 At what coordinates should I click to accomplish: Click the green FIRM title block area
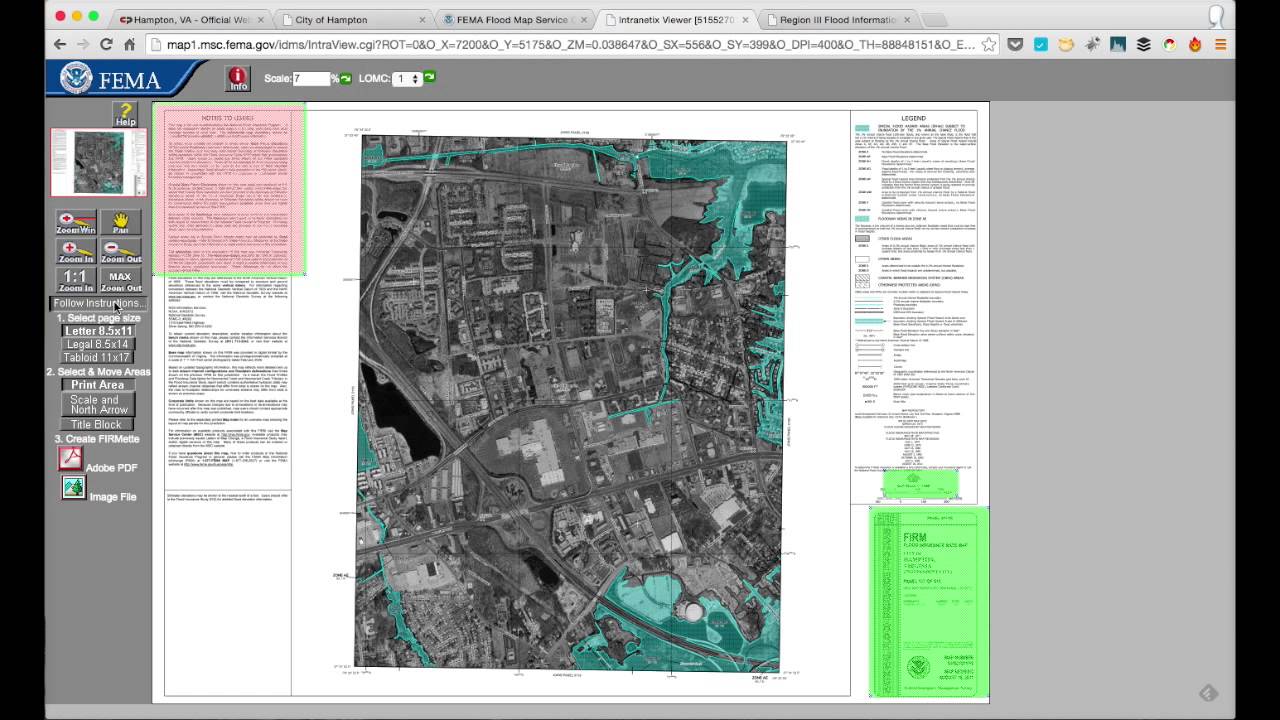click(929, 602)
